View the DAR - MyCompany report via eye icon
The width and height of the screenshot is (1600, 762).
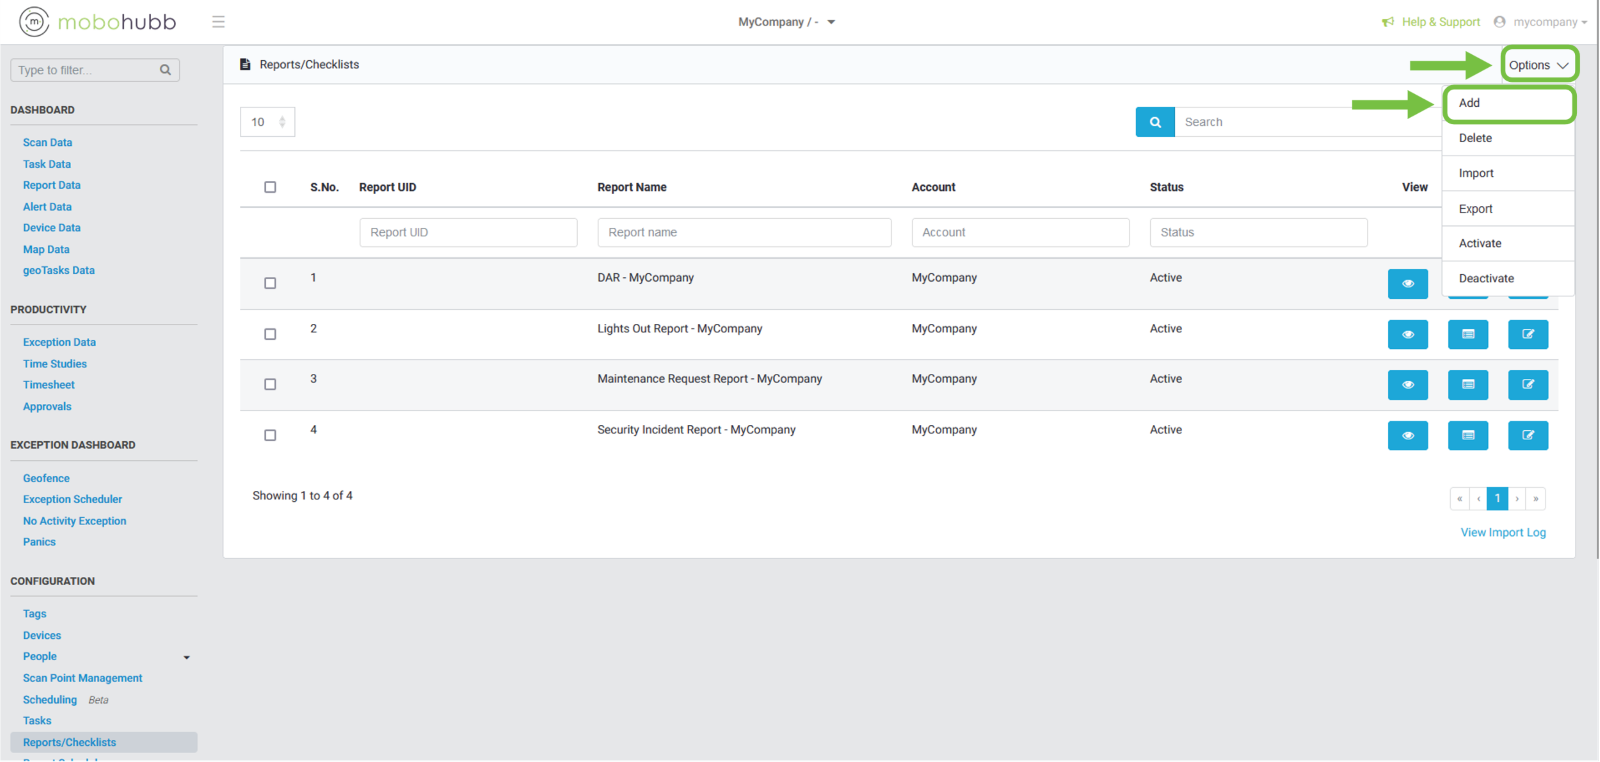(x=1407, y=284)
